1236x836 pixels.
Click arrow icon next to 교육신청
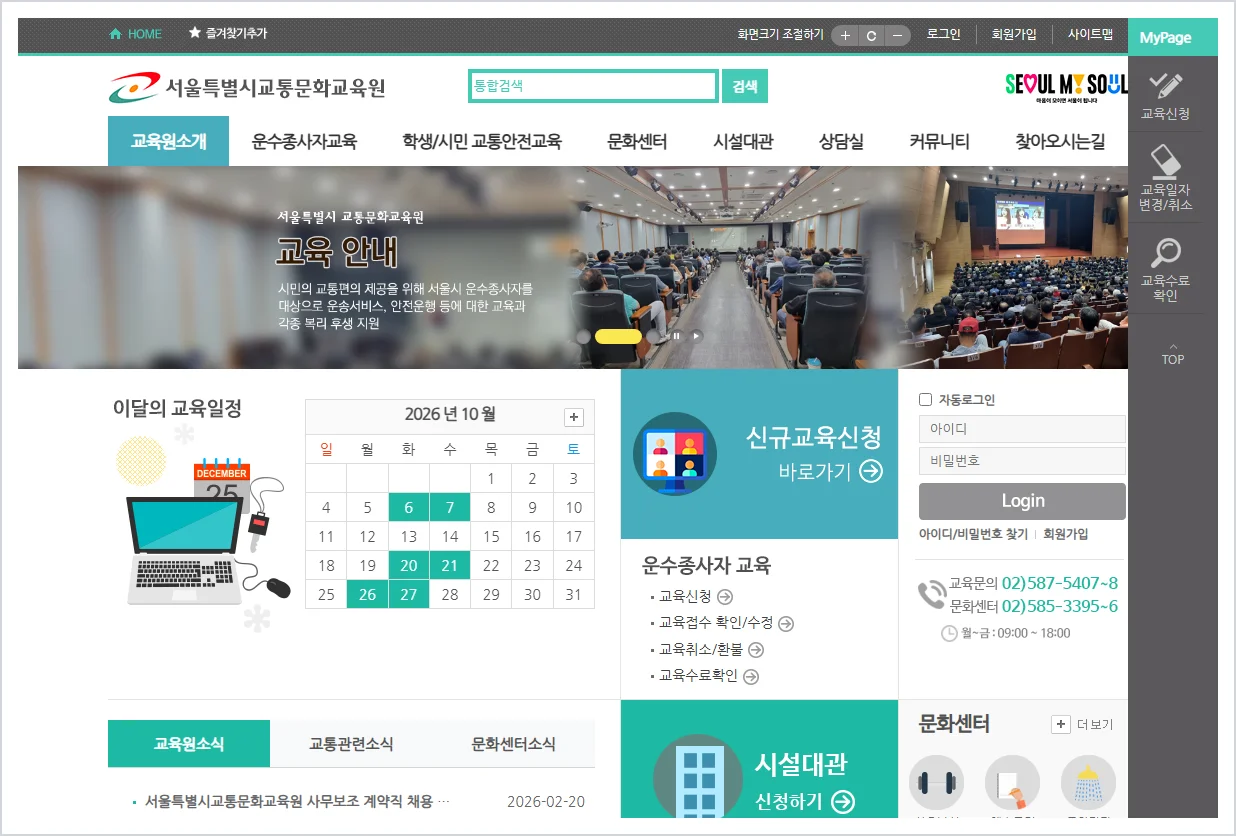click(x=725, y=597)
